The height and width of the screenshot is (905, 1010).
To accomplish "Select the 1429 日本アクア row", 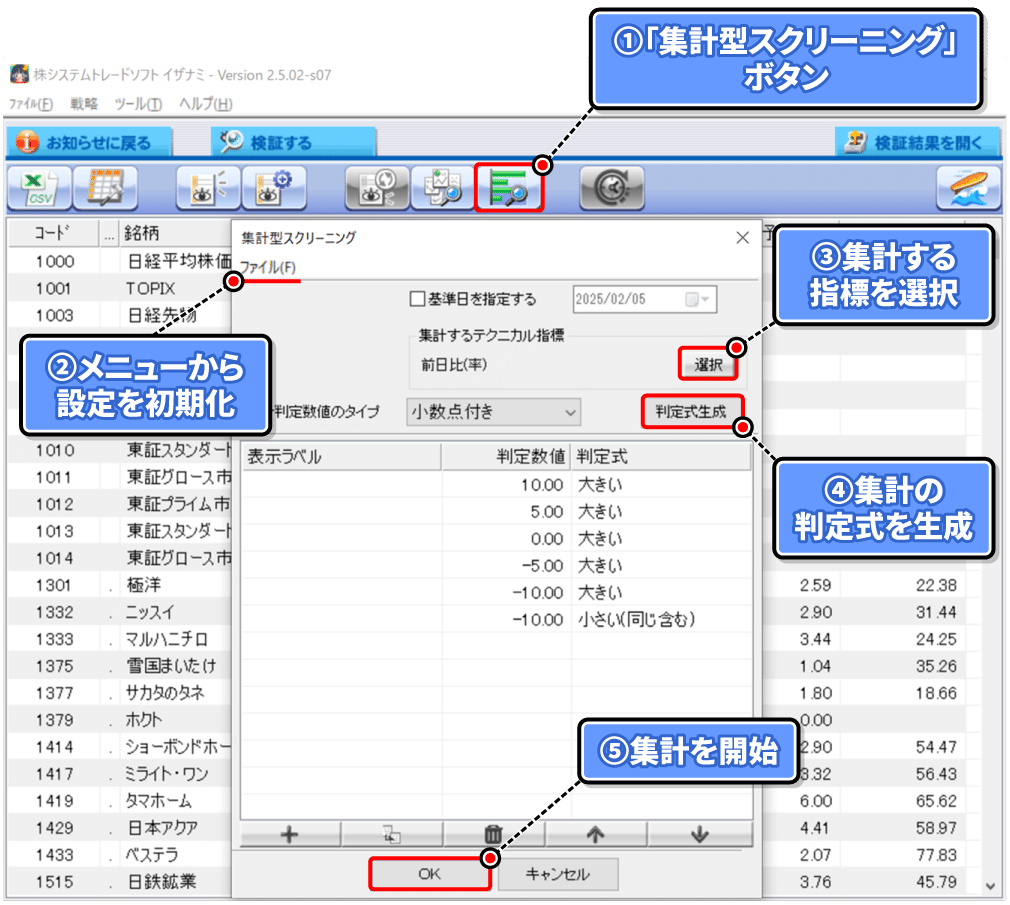I will pyautogui.click(x=120, y=828).
